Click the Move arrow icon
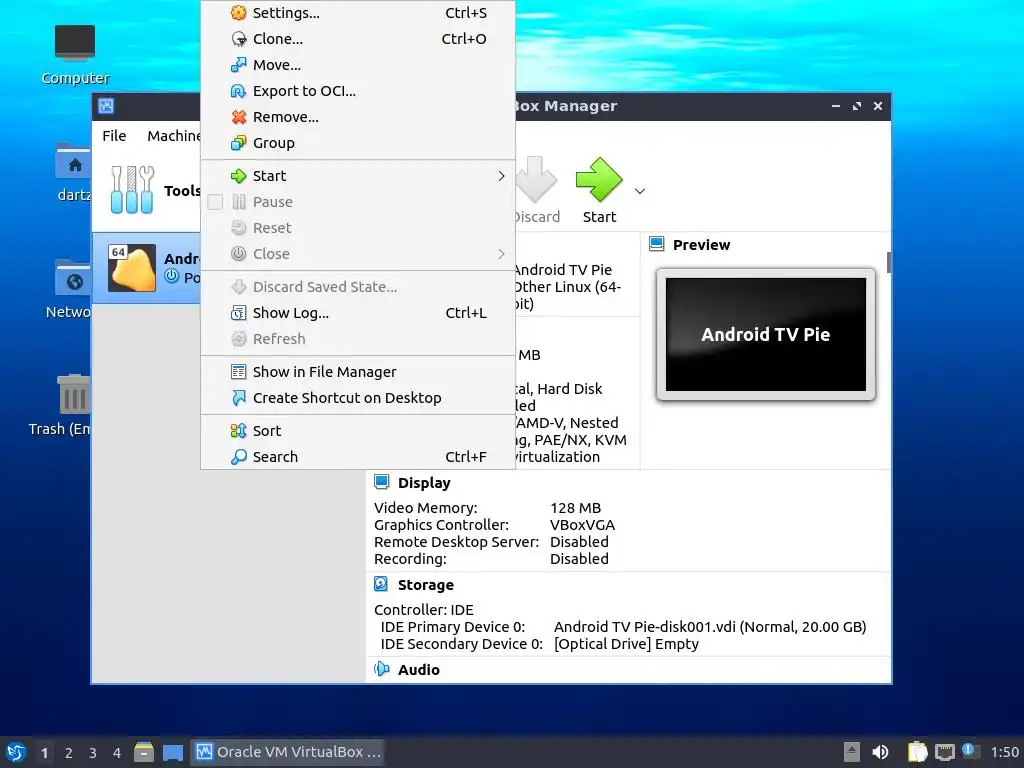Image resolution: width=1024 pixels, height=768 pixels. point(238,65)
